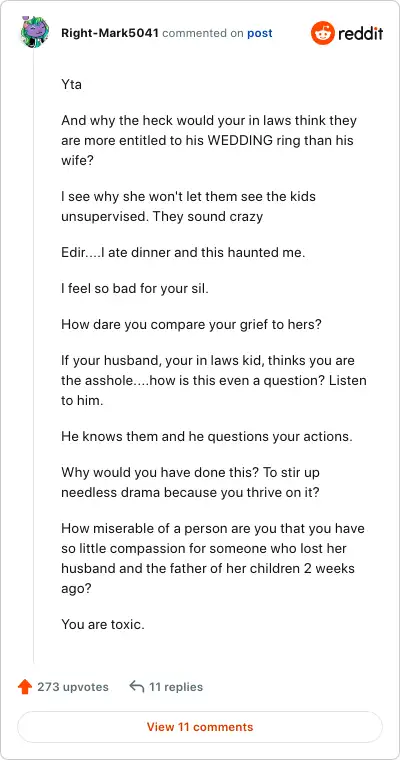Open the blue "post" link
This screenshot has height=760, width=400.
260,33
